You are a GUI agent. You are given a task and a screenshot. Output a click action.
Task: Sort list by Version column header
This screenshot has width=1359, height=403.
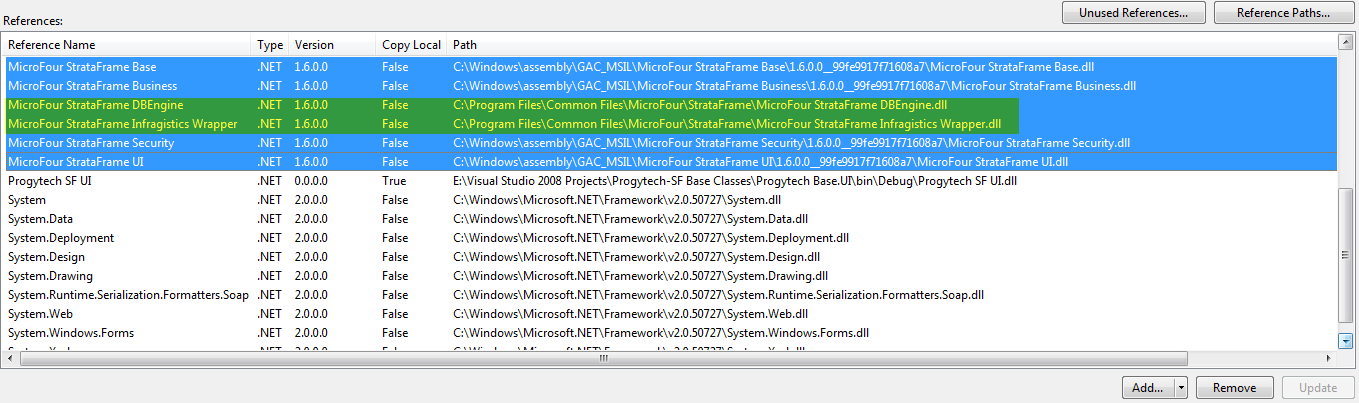tap(331, 45)
